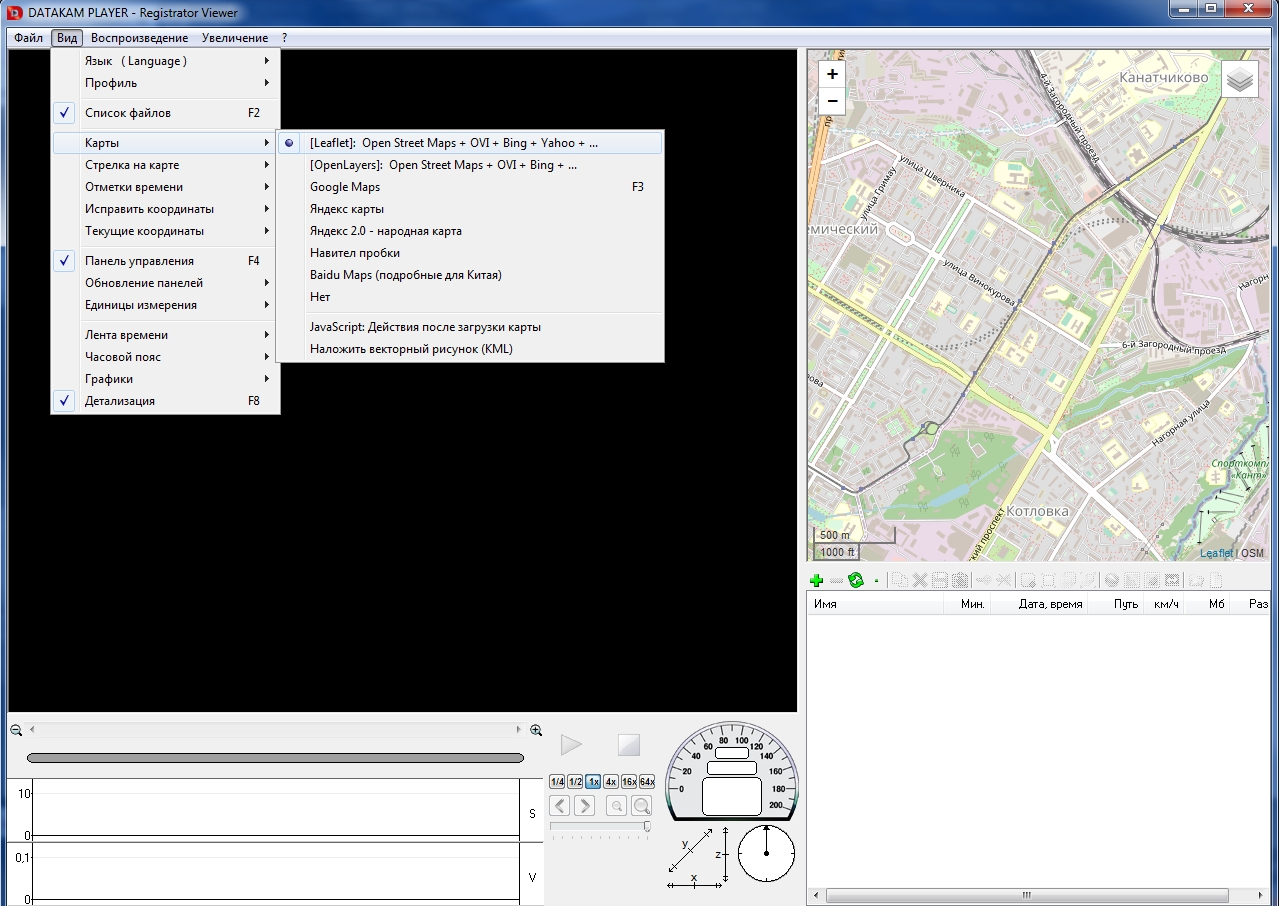Expand the Язык (Language) submenu
Viewport: 1279px width, 906px height.
pos(136,61)
